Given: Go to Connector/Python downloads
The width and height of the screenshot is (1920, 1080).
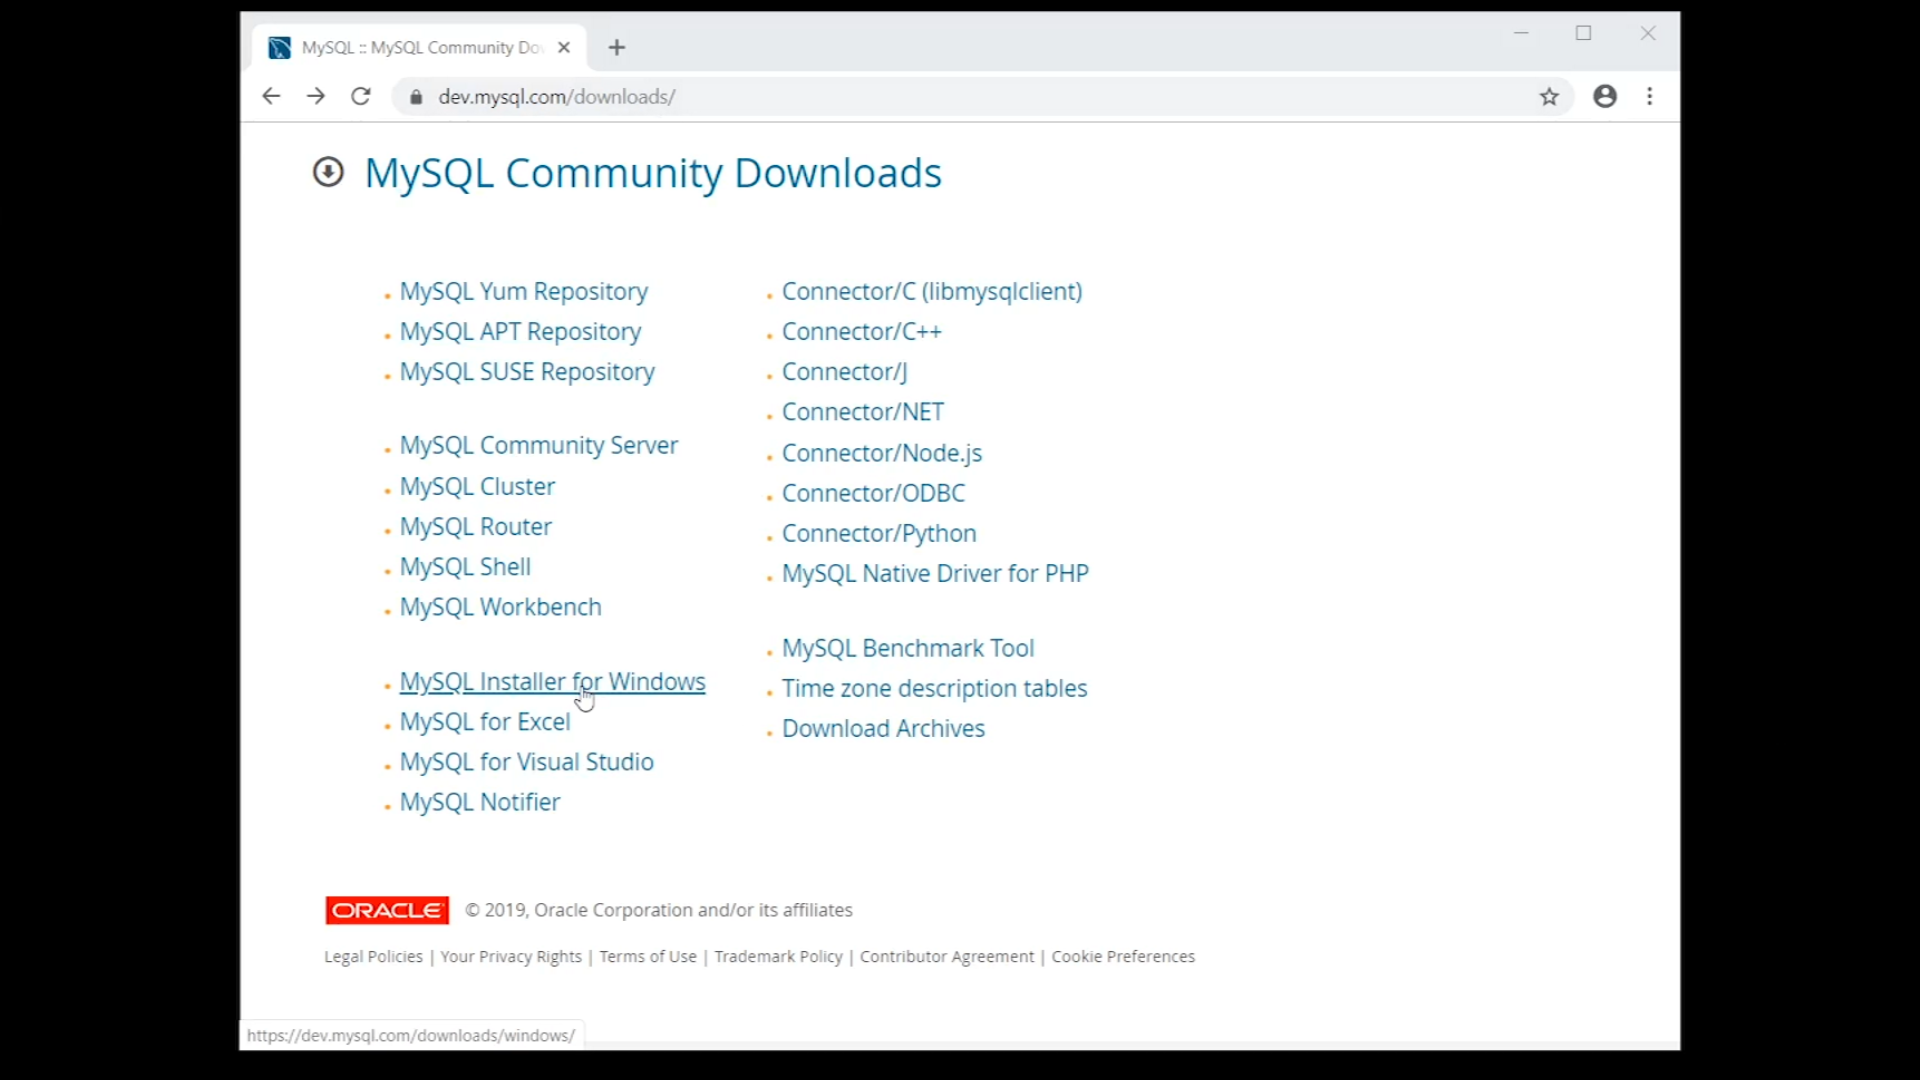Looking at the screenshot, I should coord(878,534).
